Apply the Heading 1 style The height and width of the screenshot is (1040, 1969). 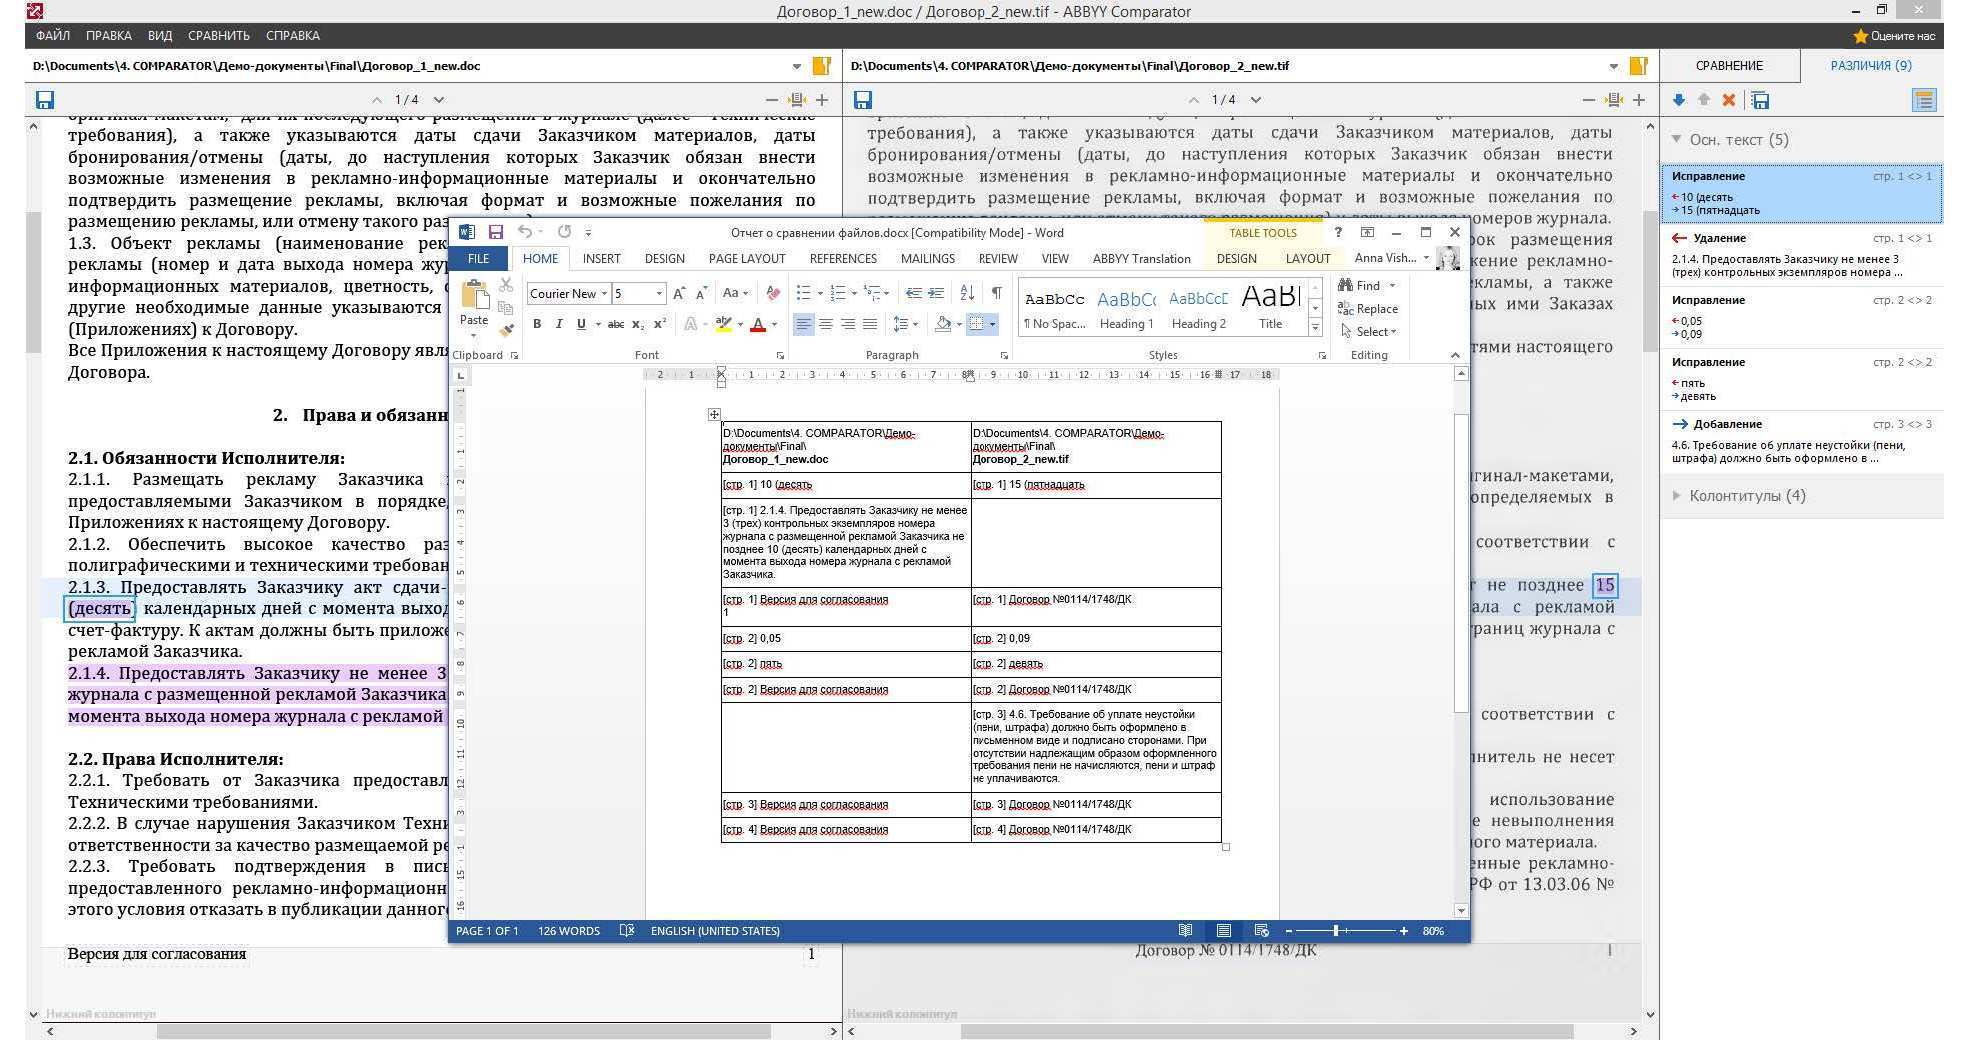pos(1126,308)
